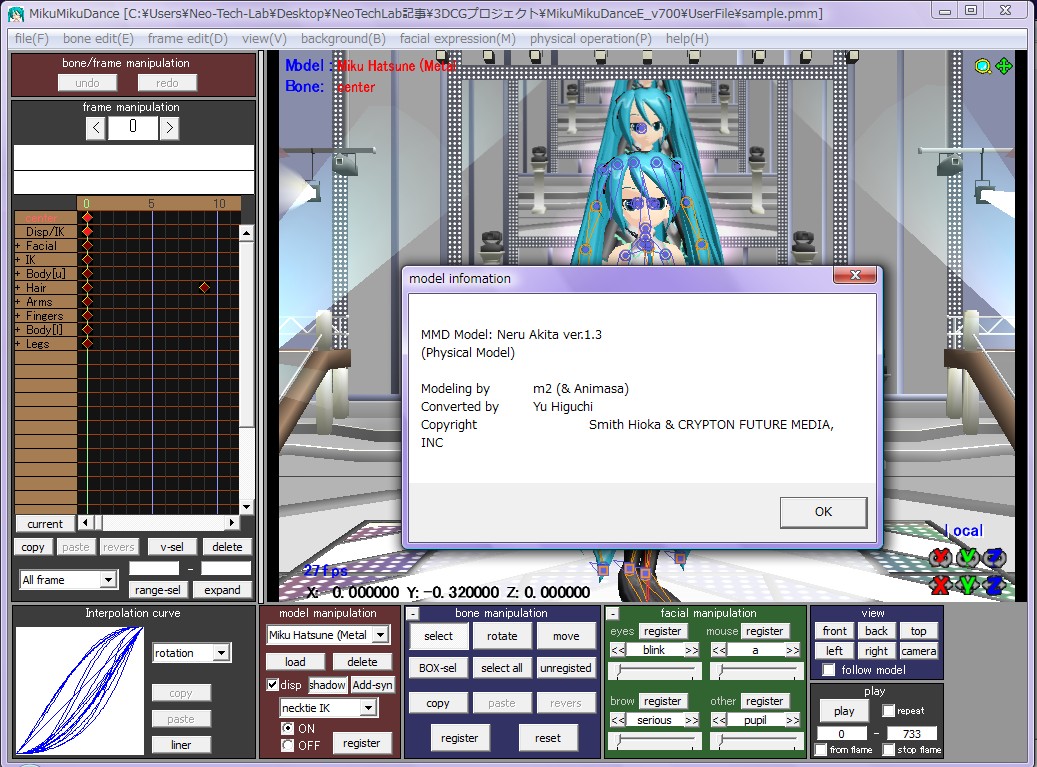Click the green Y icon in lower Local axis row
1037x767 pixels.
(x=967, y=585)
